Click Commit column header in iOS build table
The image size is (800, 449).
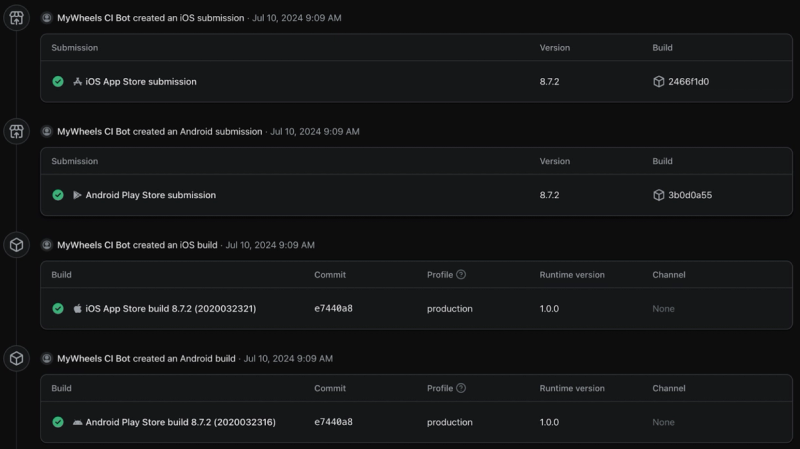[x=330, y=275]
